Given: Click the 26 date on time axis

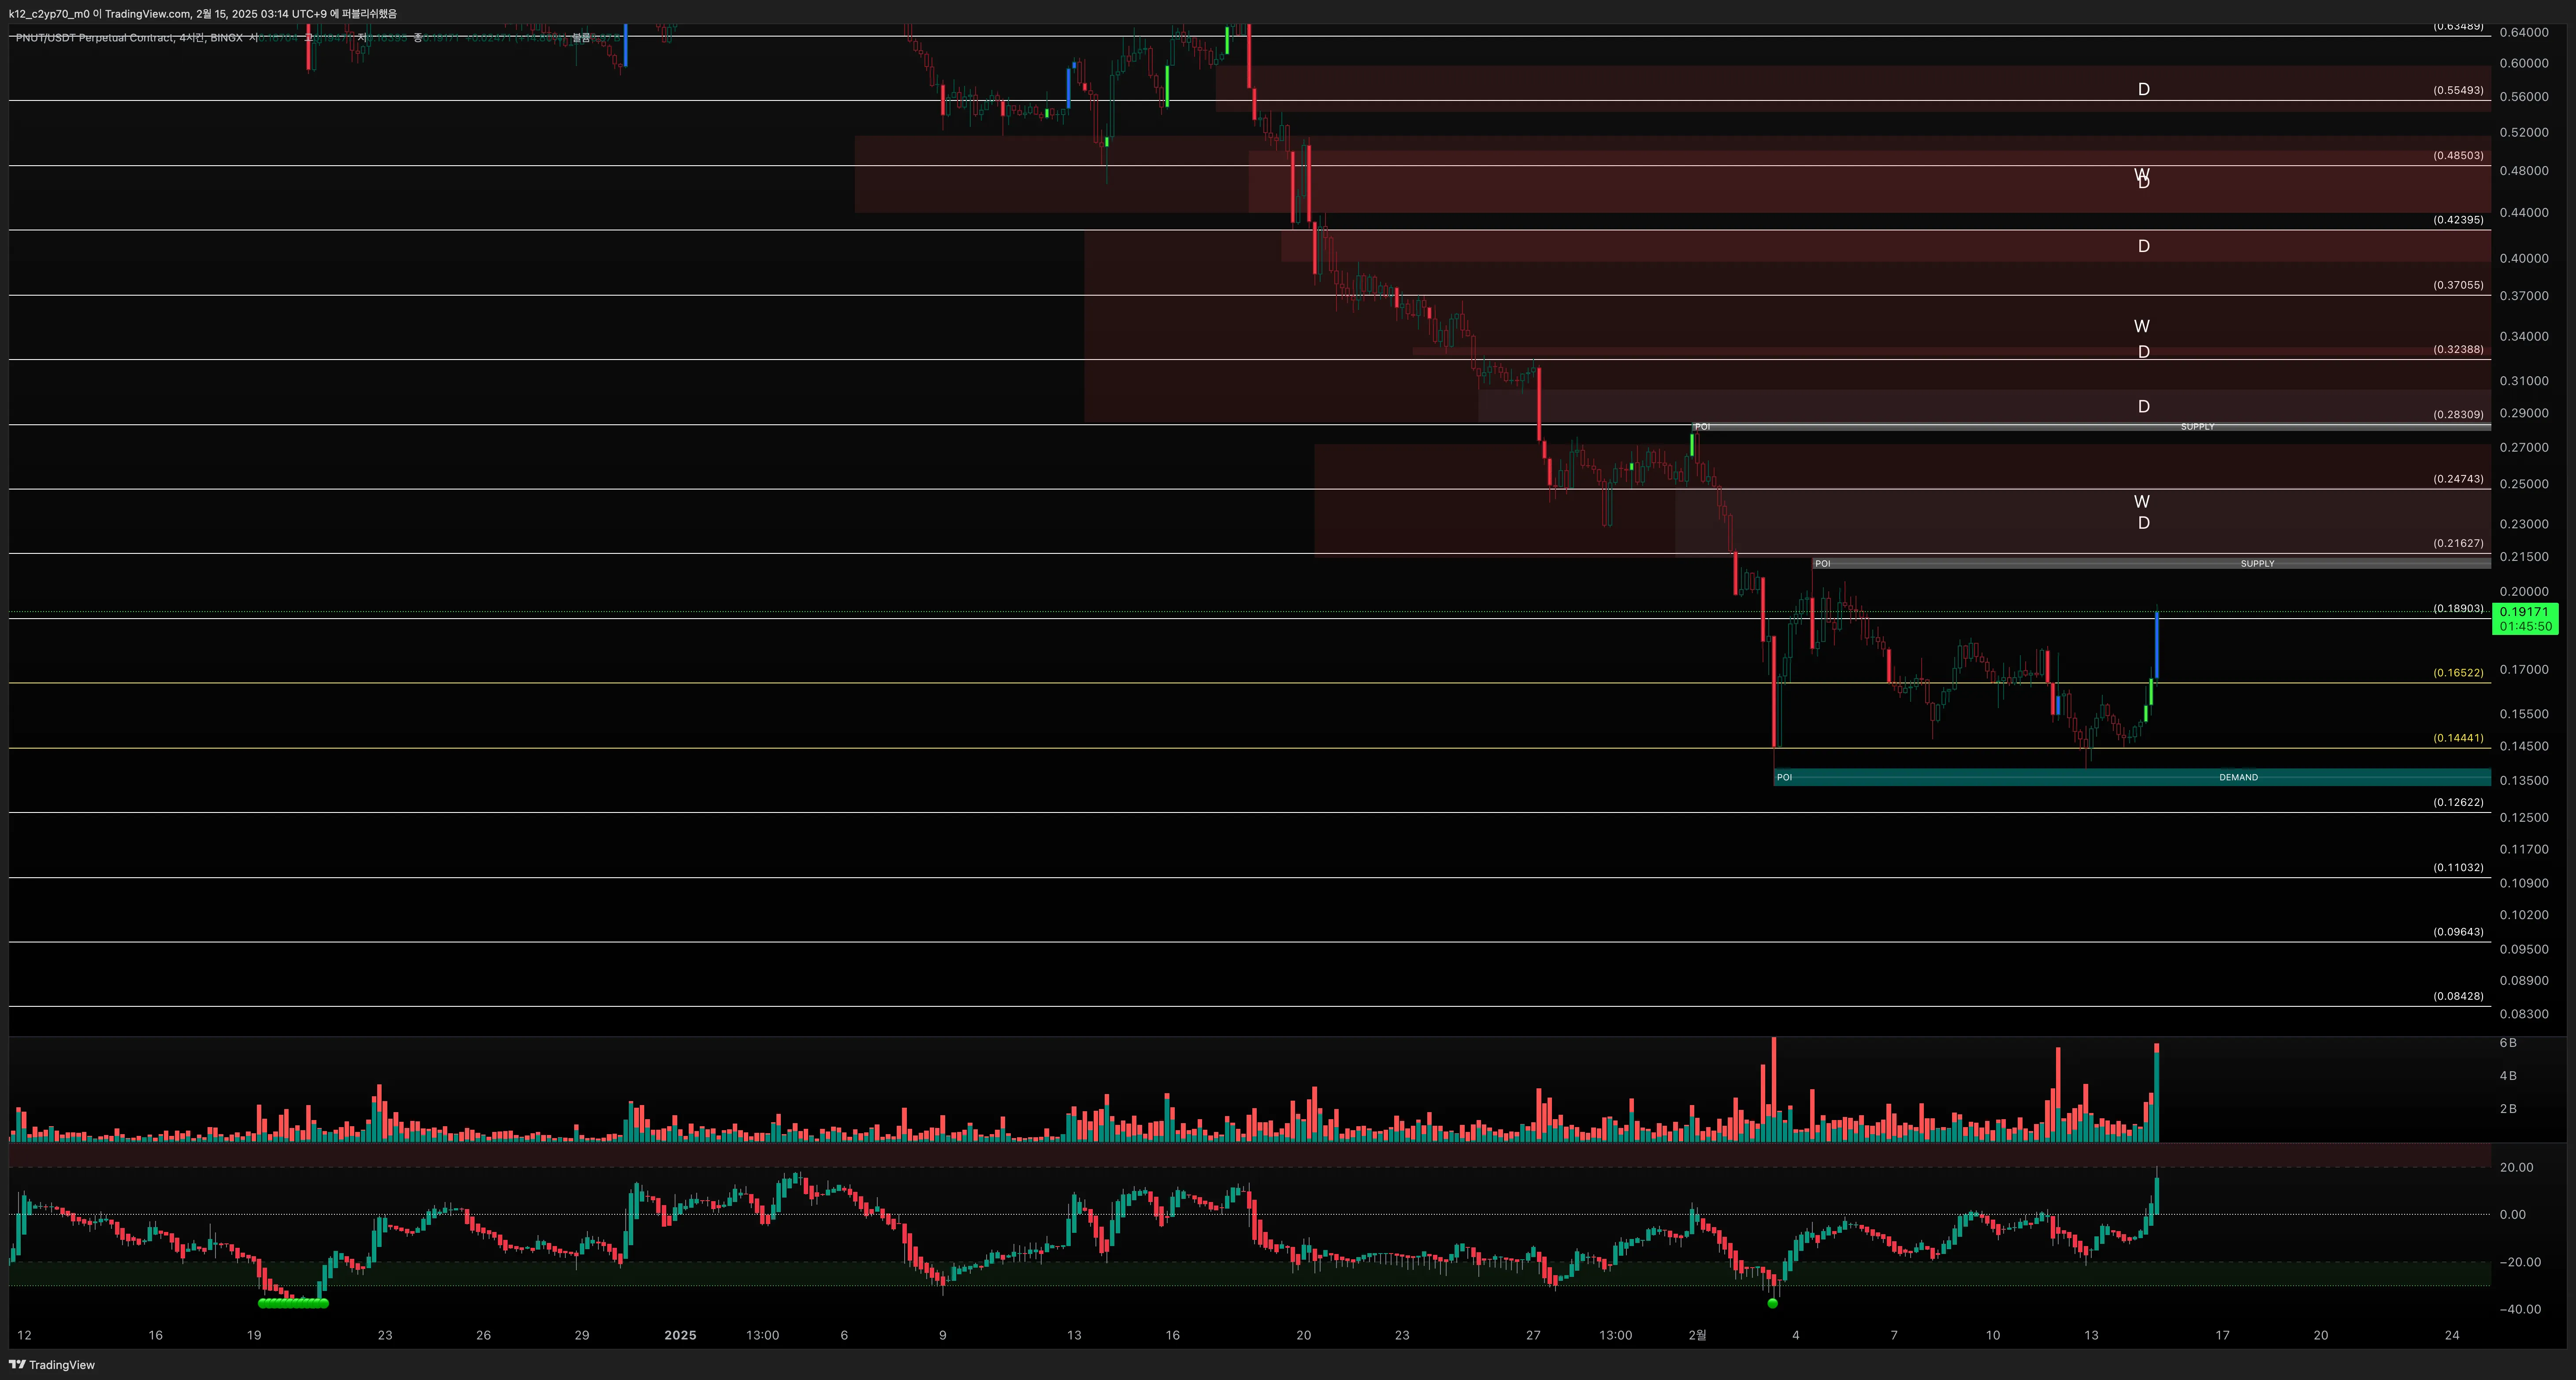Looking at the screenshot, I should [x=484, y=1335].
